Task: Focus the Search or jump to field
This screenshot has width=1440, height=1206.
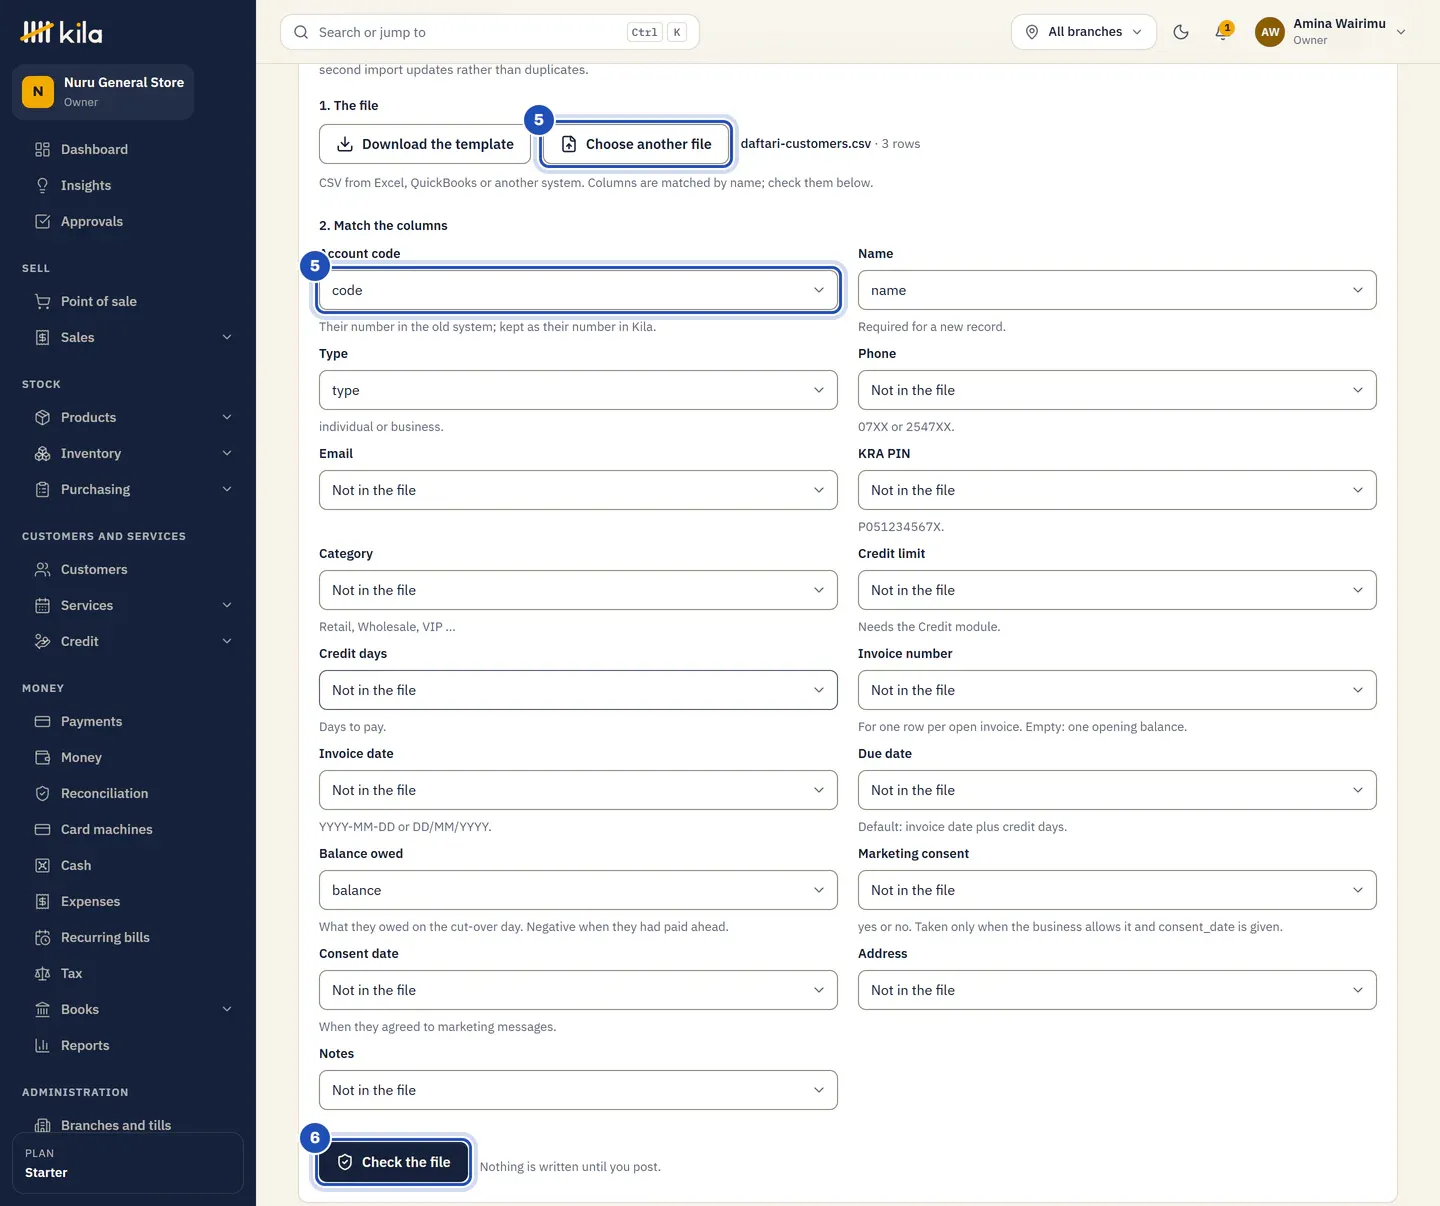Action: [490, 32]
